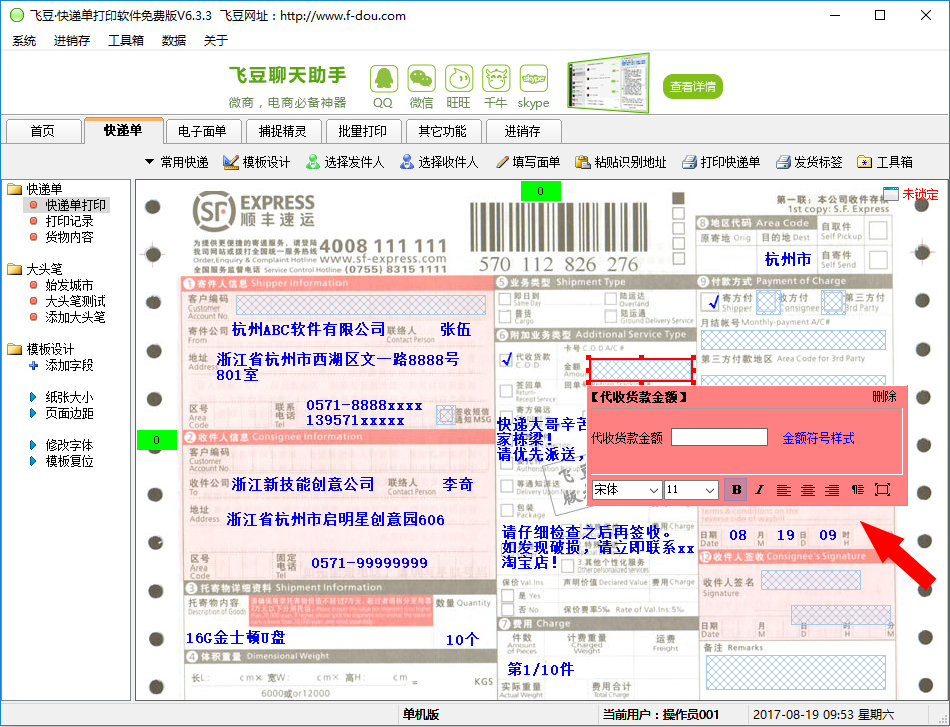Open the 工具箱 toolbar button

pyautogui.click(x=885, y=162)
